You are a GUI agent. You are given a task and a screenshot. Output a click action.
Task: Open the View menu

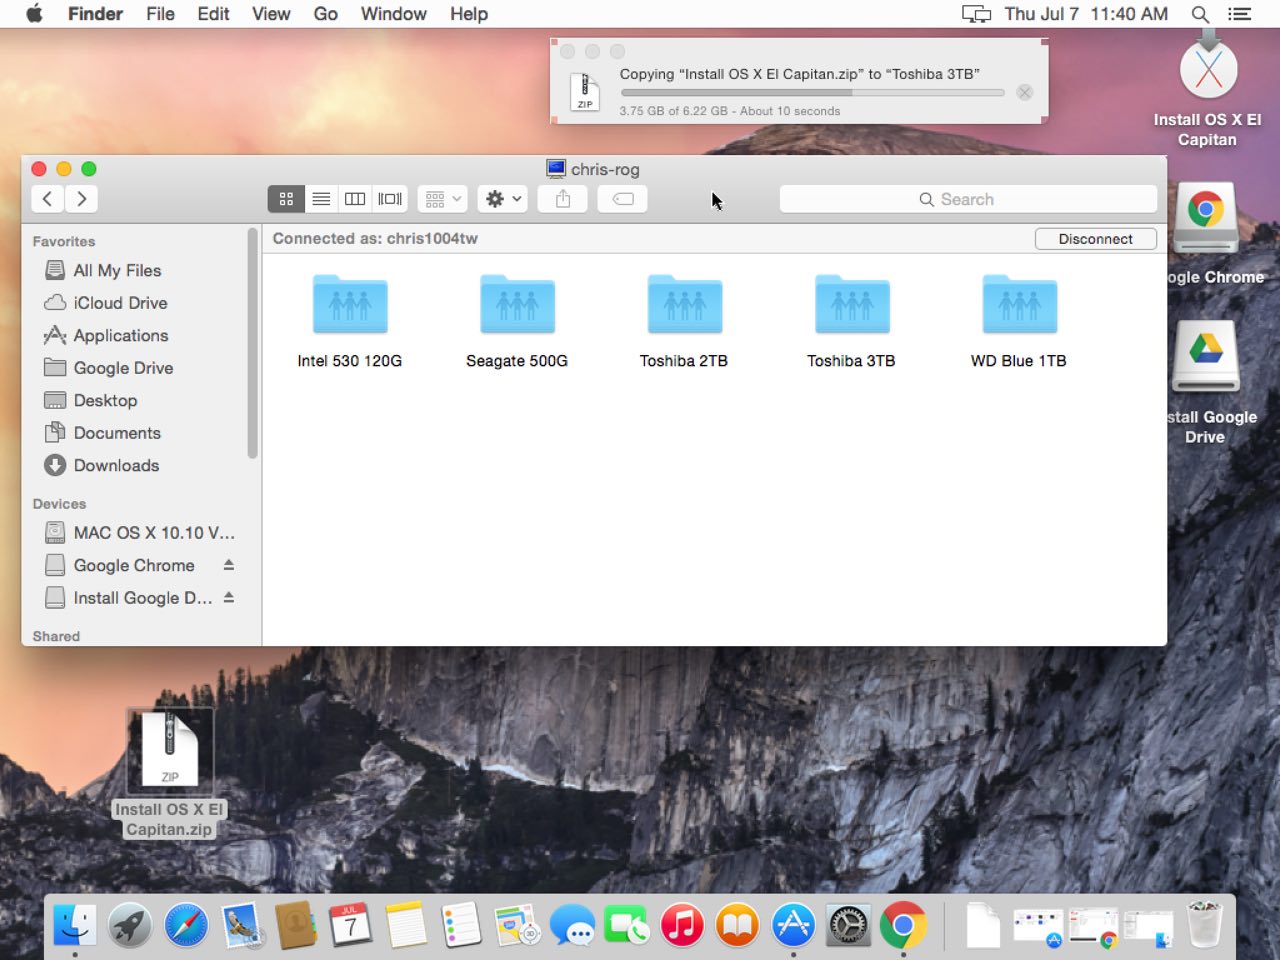[270, 14]
